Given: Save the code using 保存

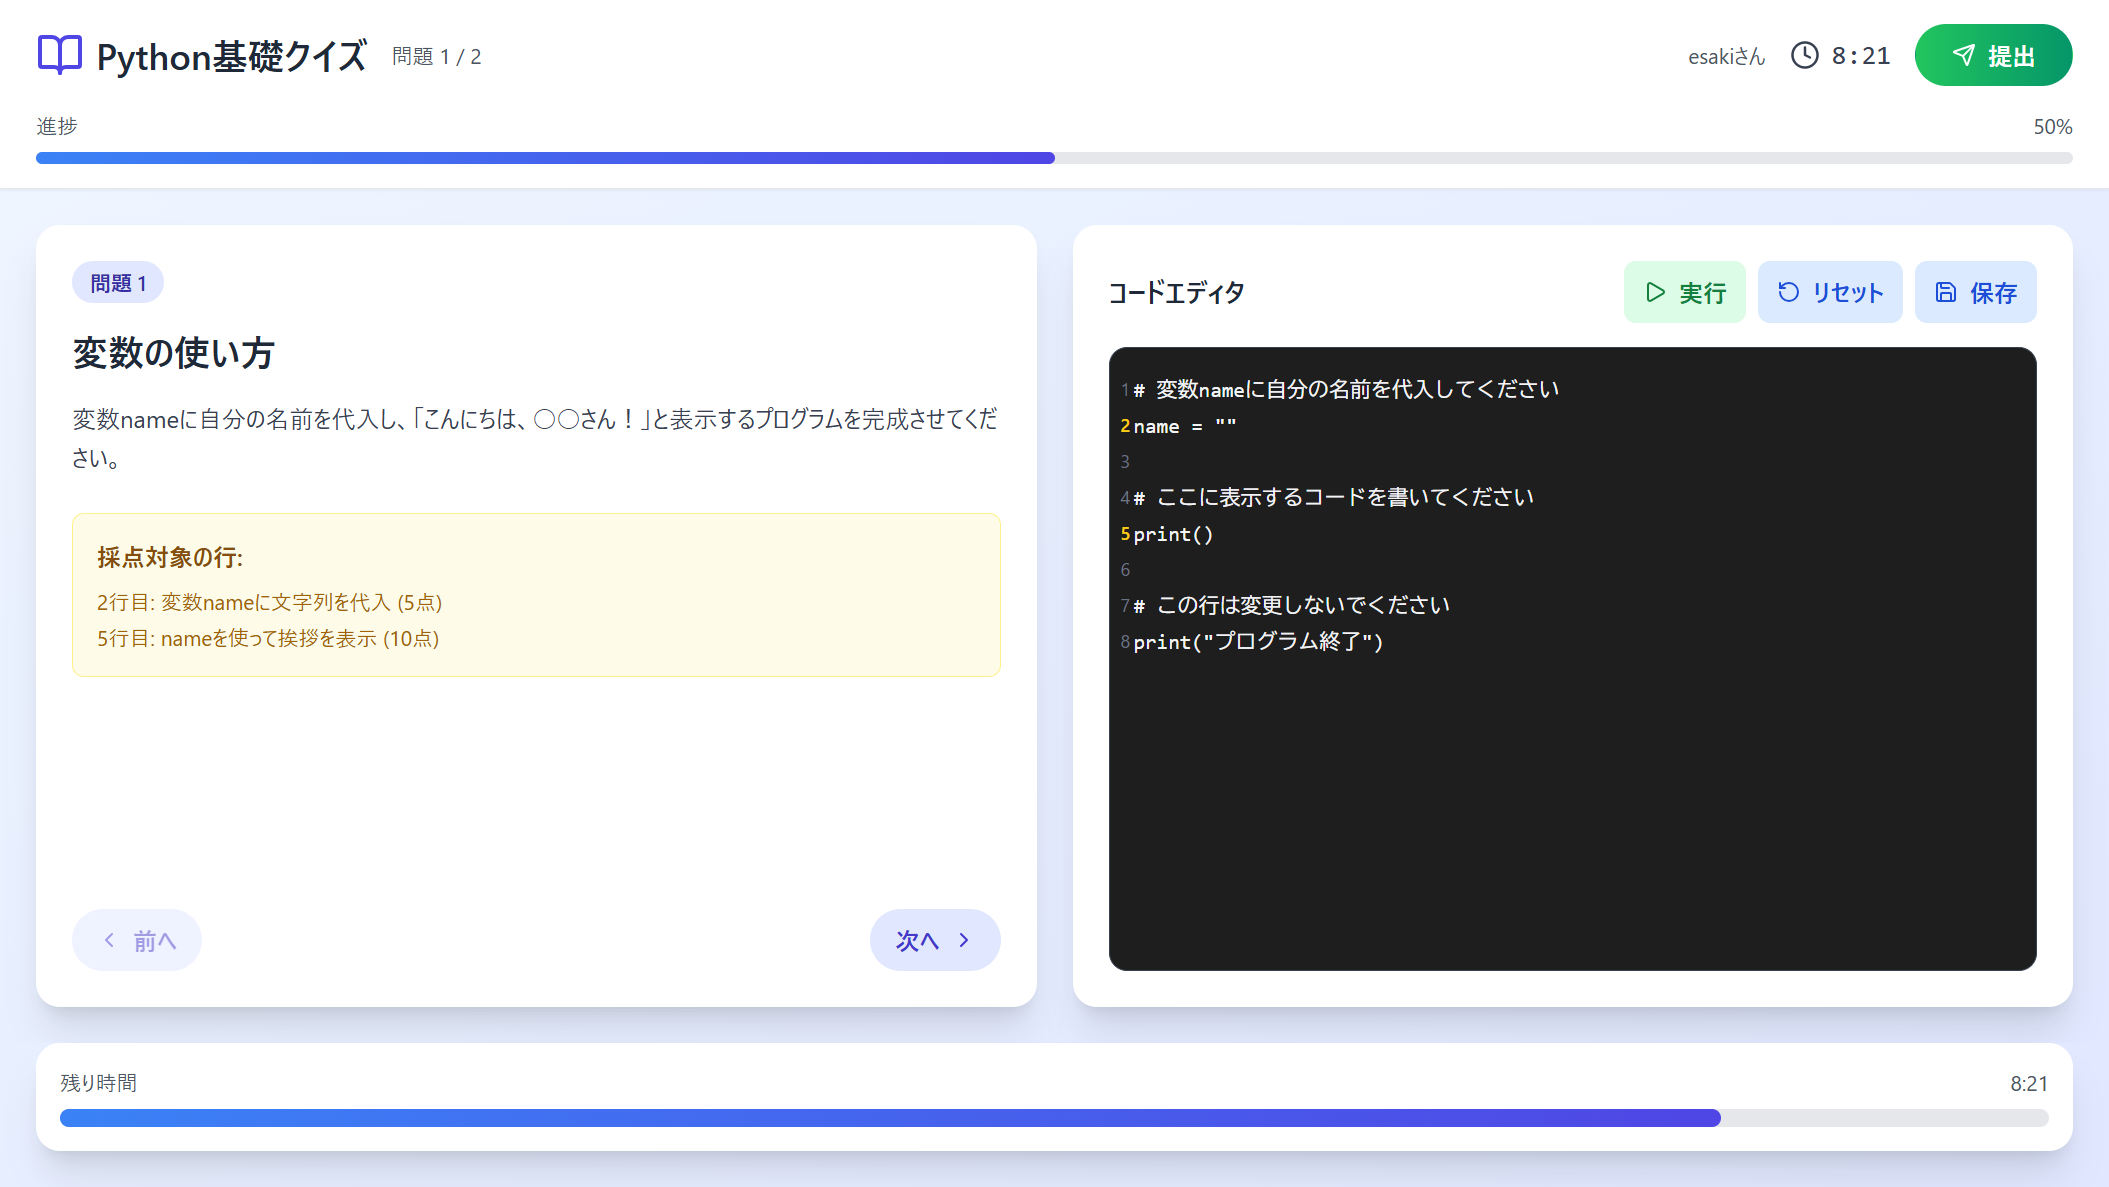Looking at the screenshot, I should point(1975,292).
